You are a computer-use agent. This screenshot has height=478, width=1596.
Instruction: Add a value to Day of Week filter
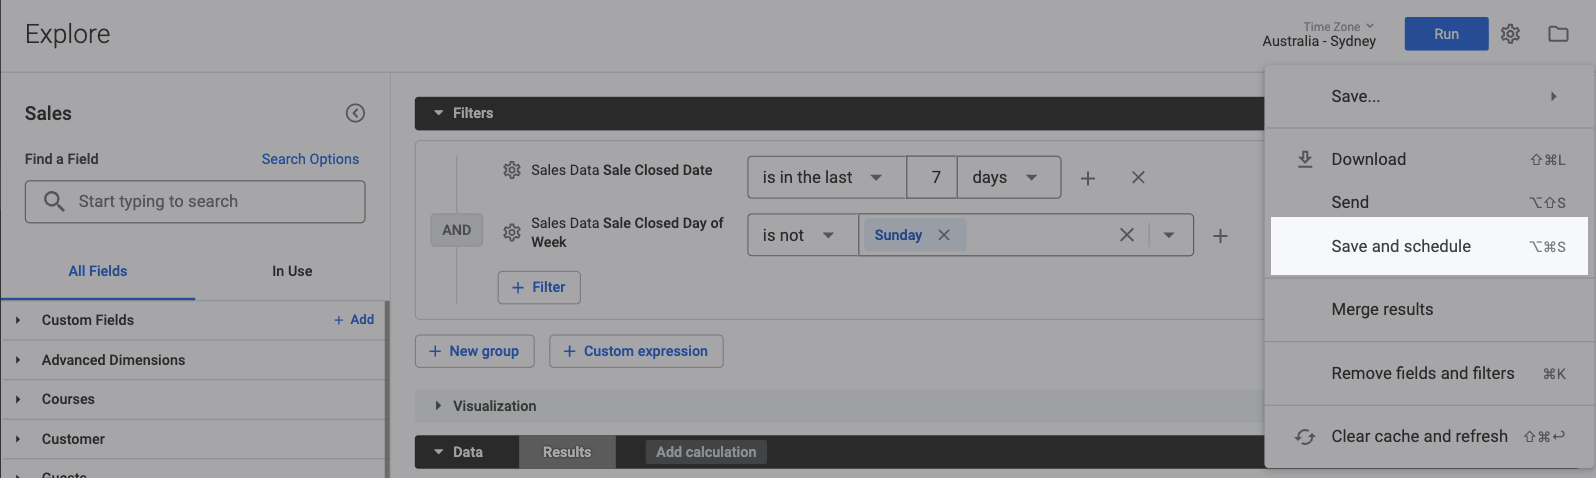pyautogui.click(x=1220, y=236)
